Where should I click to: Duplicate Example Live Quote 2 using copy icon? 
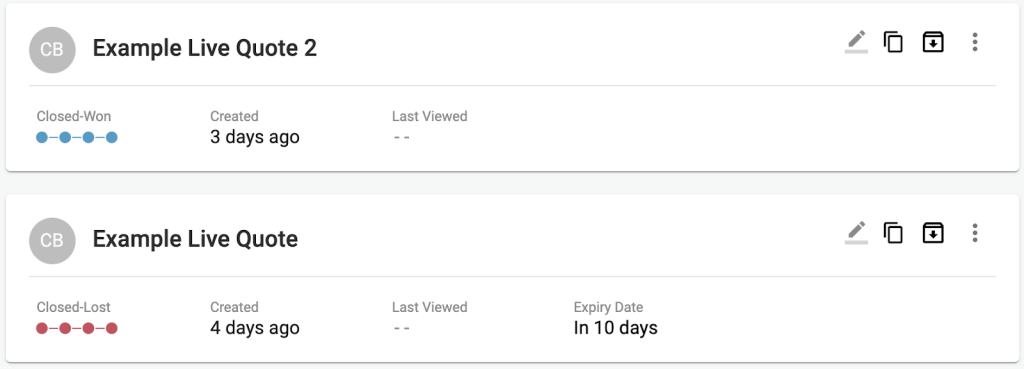tap(893, 42)
